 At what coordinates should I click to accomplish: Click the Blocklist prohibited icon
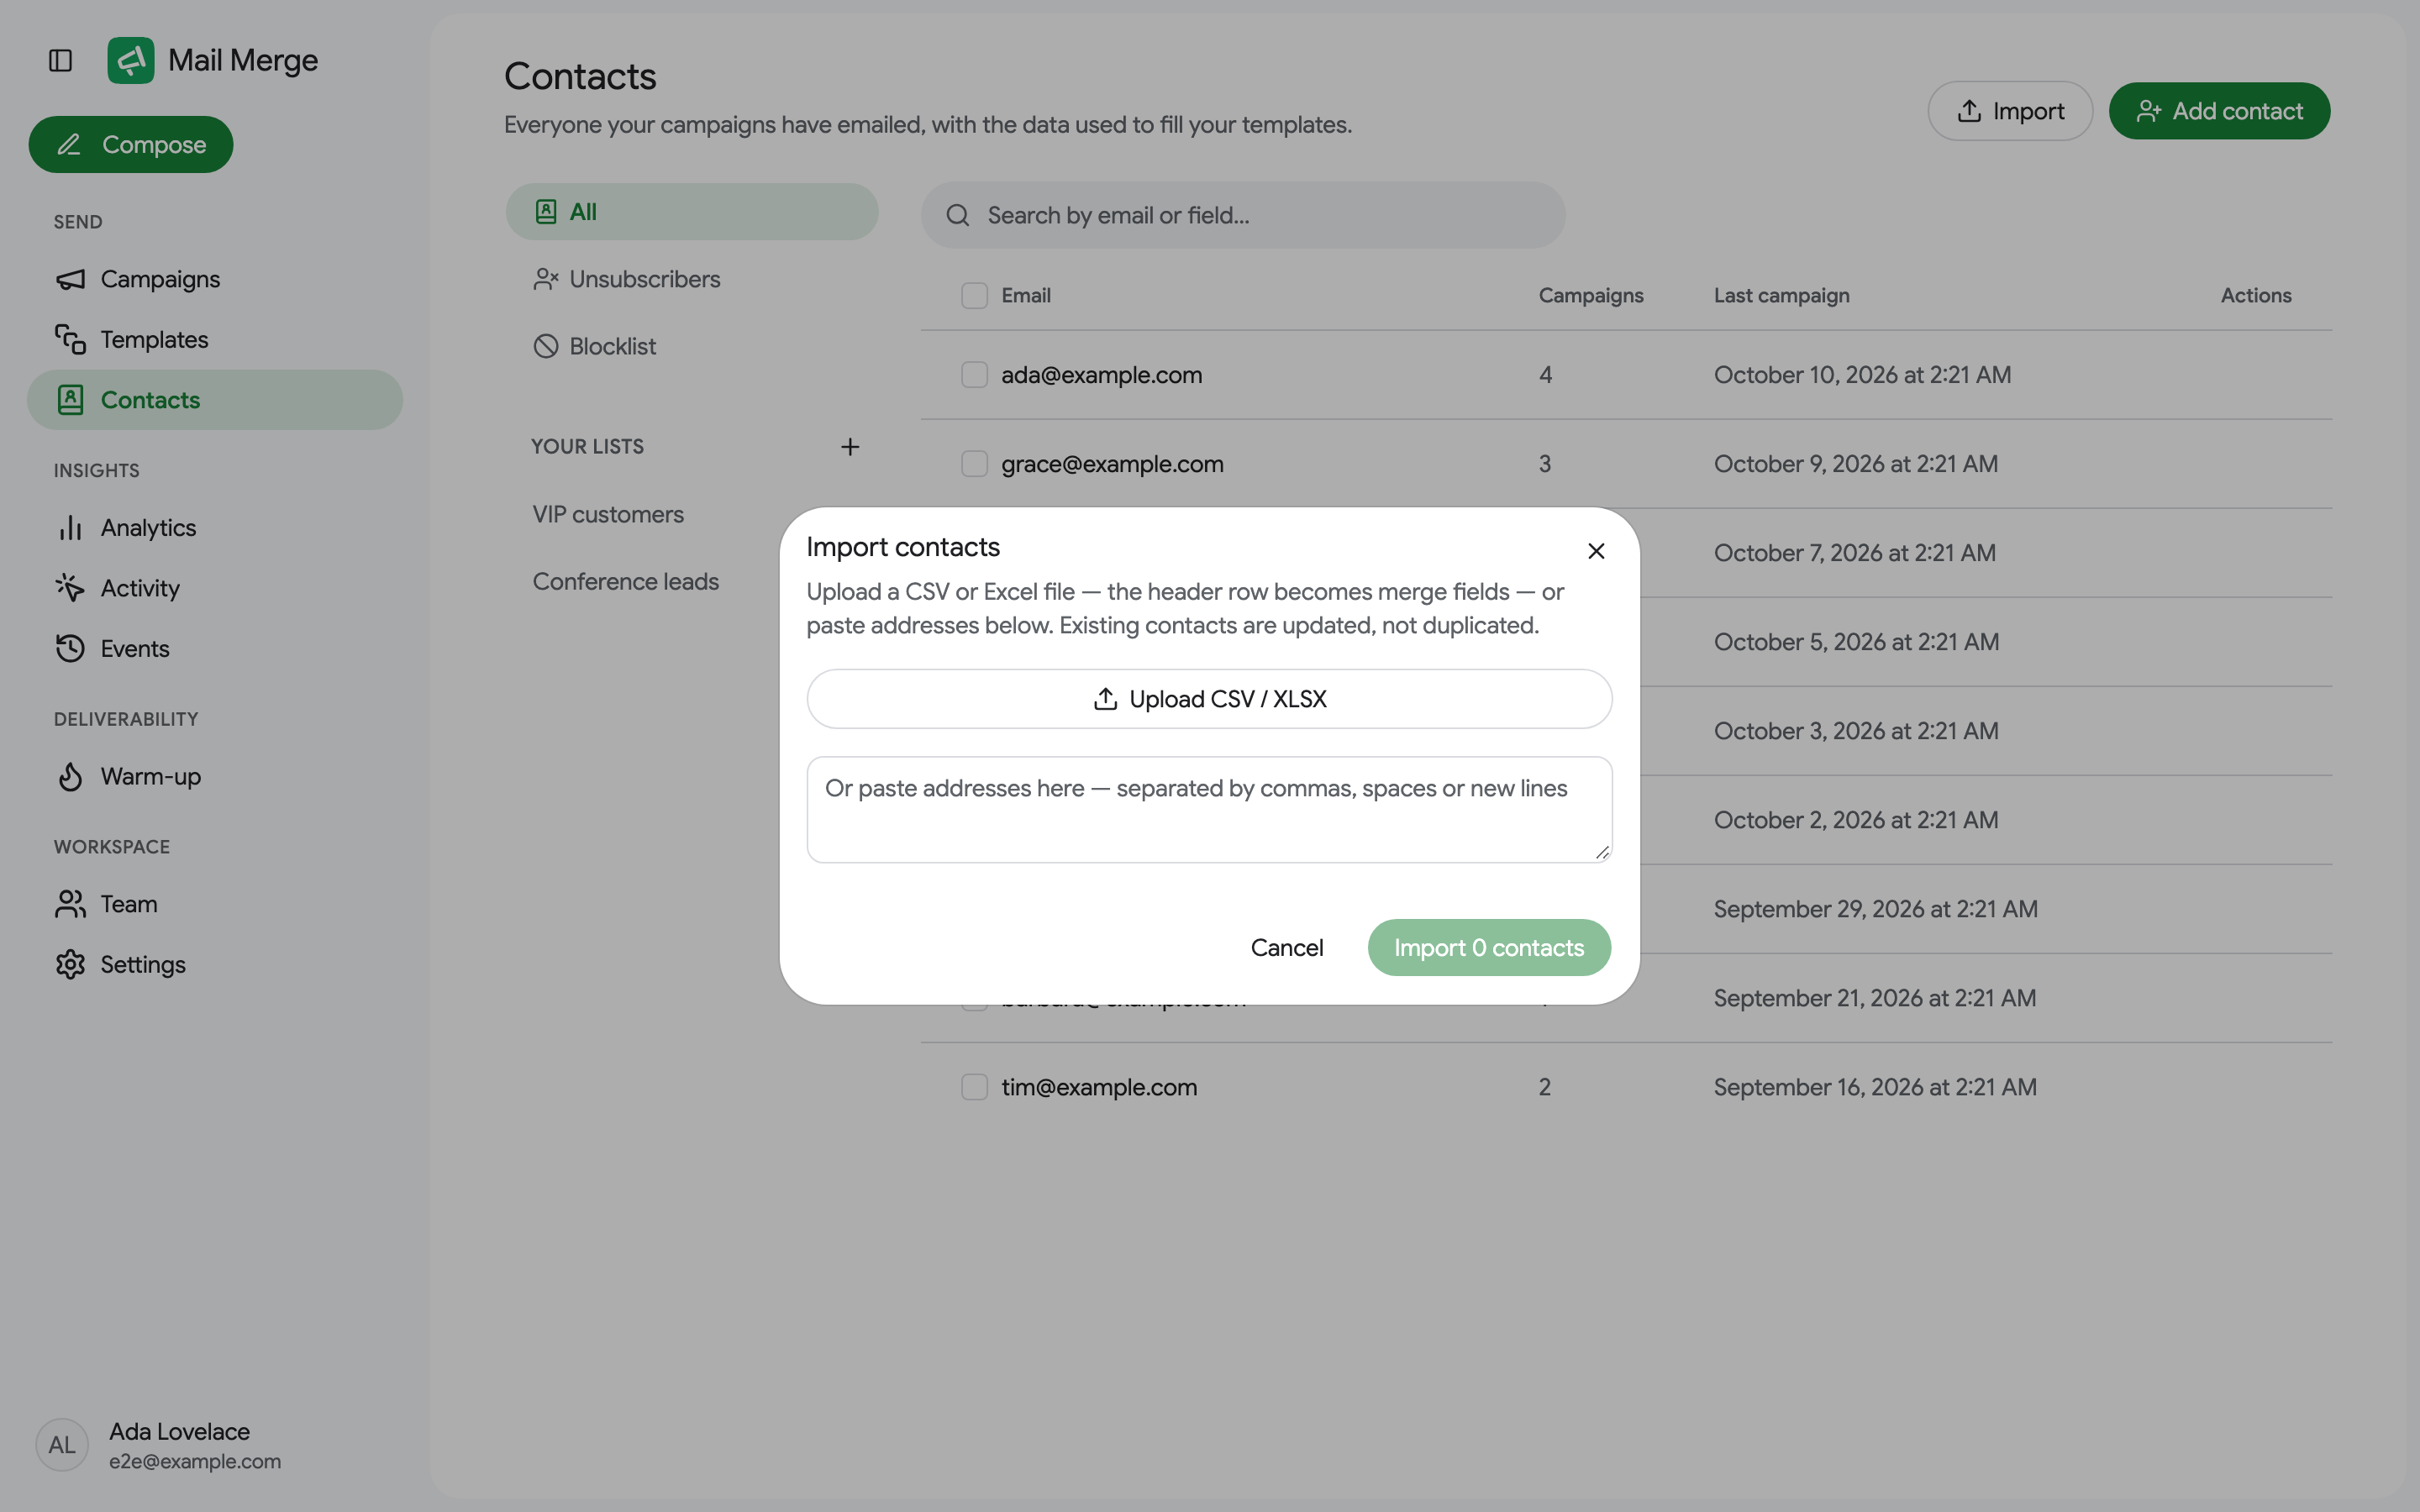point(546,347)
